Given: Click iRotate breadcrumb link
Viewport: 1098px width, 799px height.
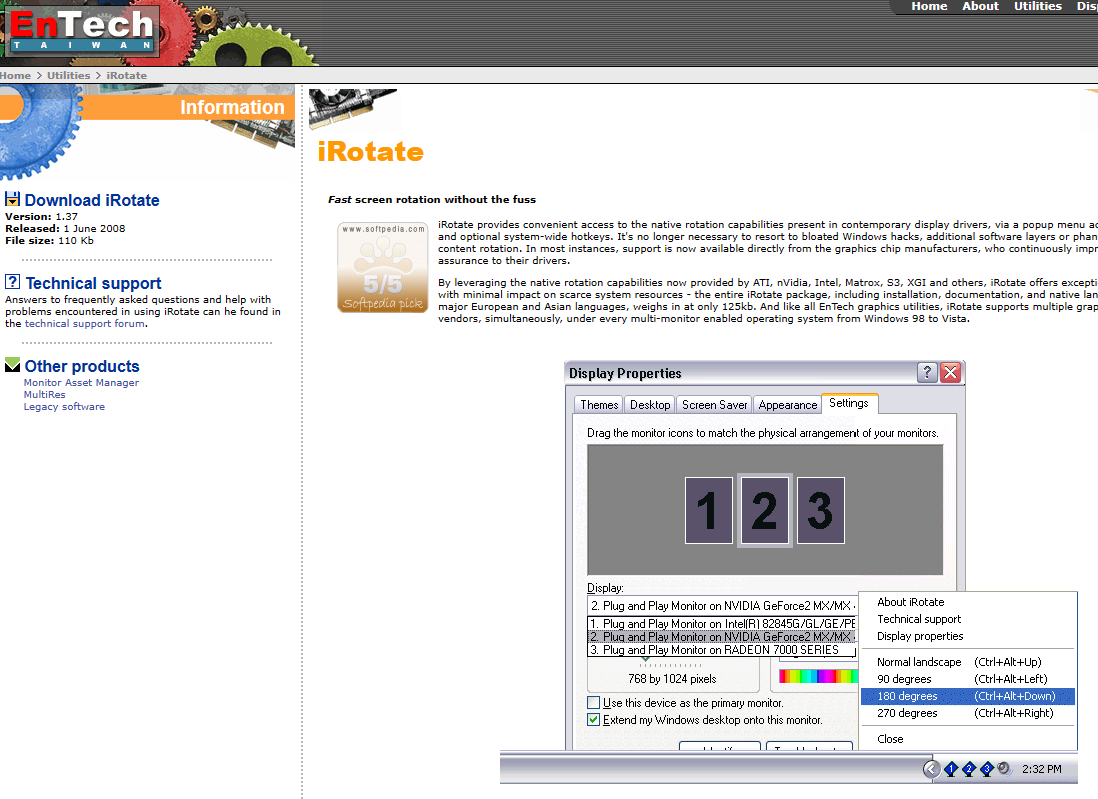Looking at the screenshot, I should pos(127,75).
